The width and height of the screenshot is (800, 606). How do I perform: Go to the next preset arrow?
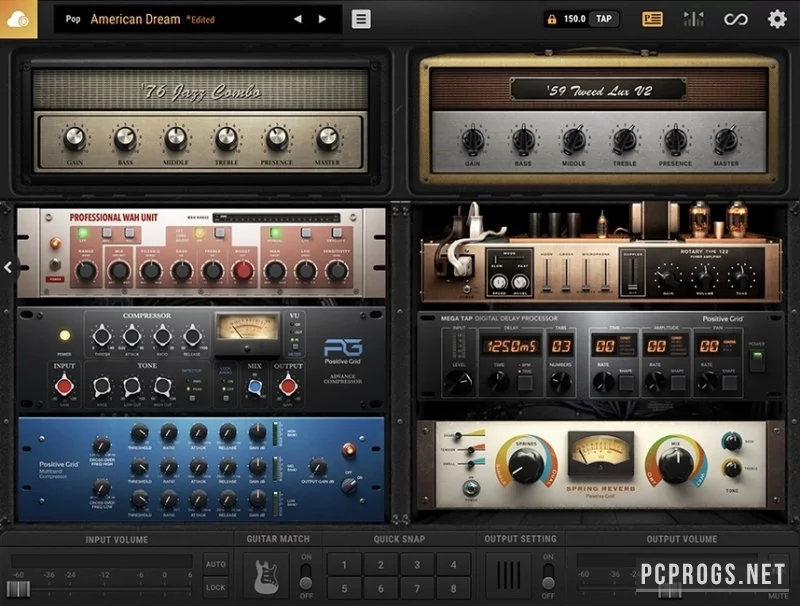(322, 19)
